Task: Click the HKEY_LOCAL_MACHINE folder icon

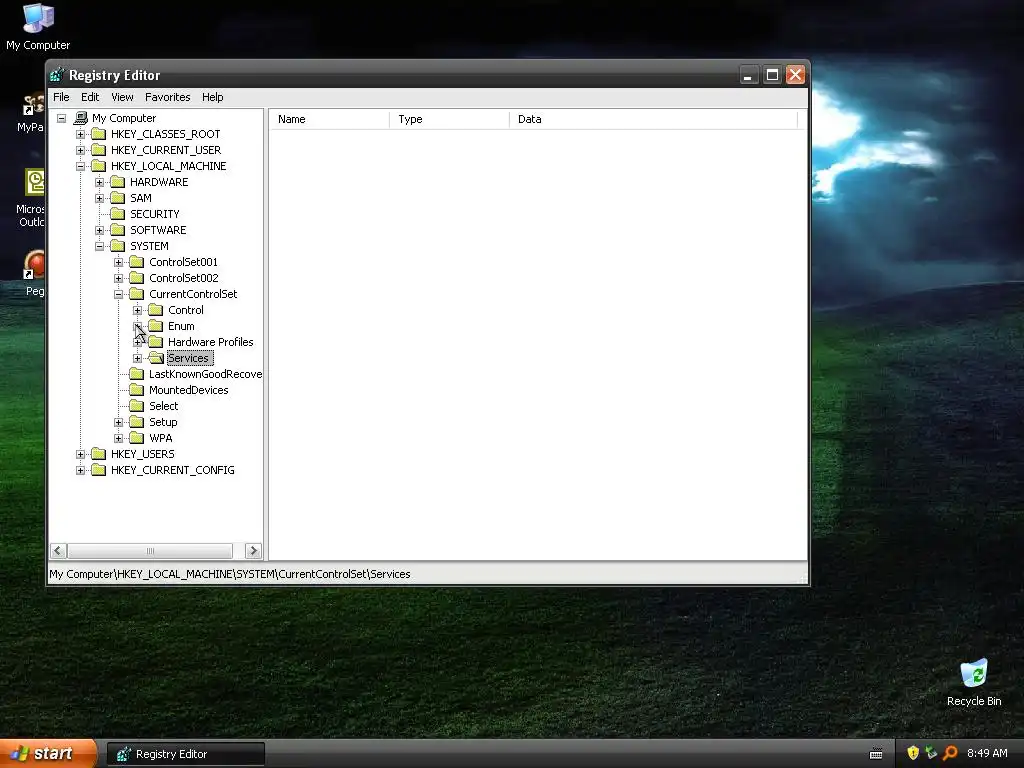Action: coord(99,166)
